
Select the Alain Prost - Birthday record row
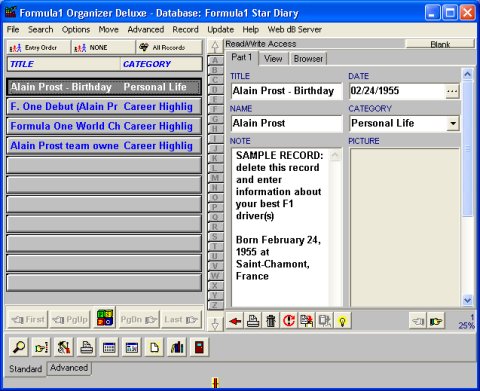[104, 87]
